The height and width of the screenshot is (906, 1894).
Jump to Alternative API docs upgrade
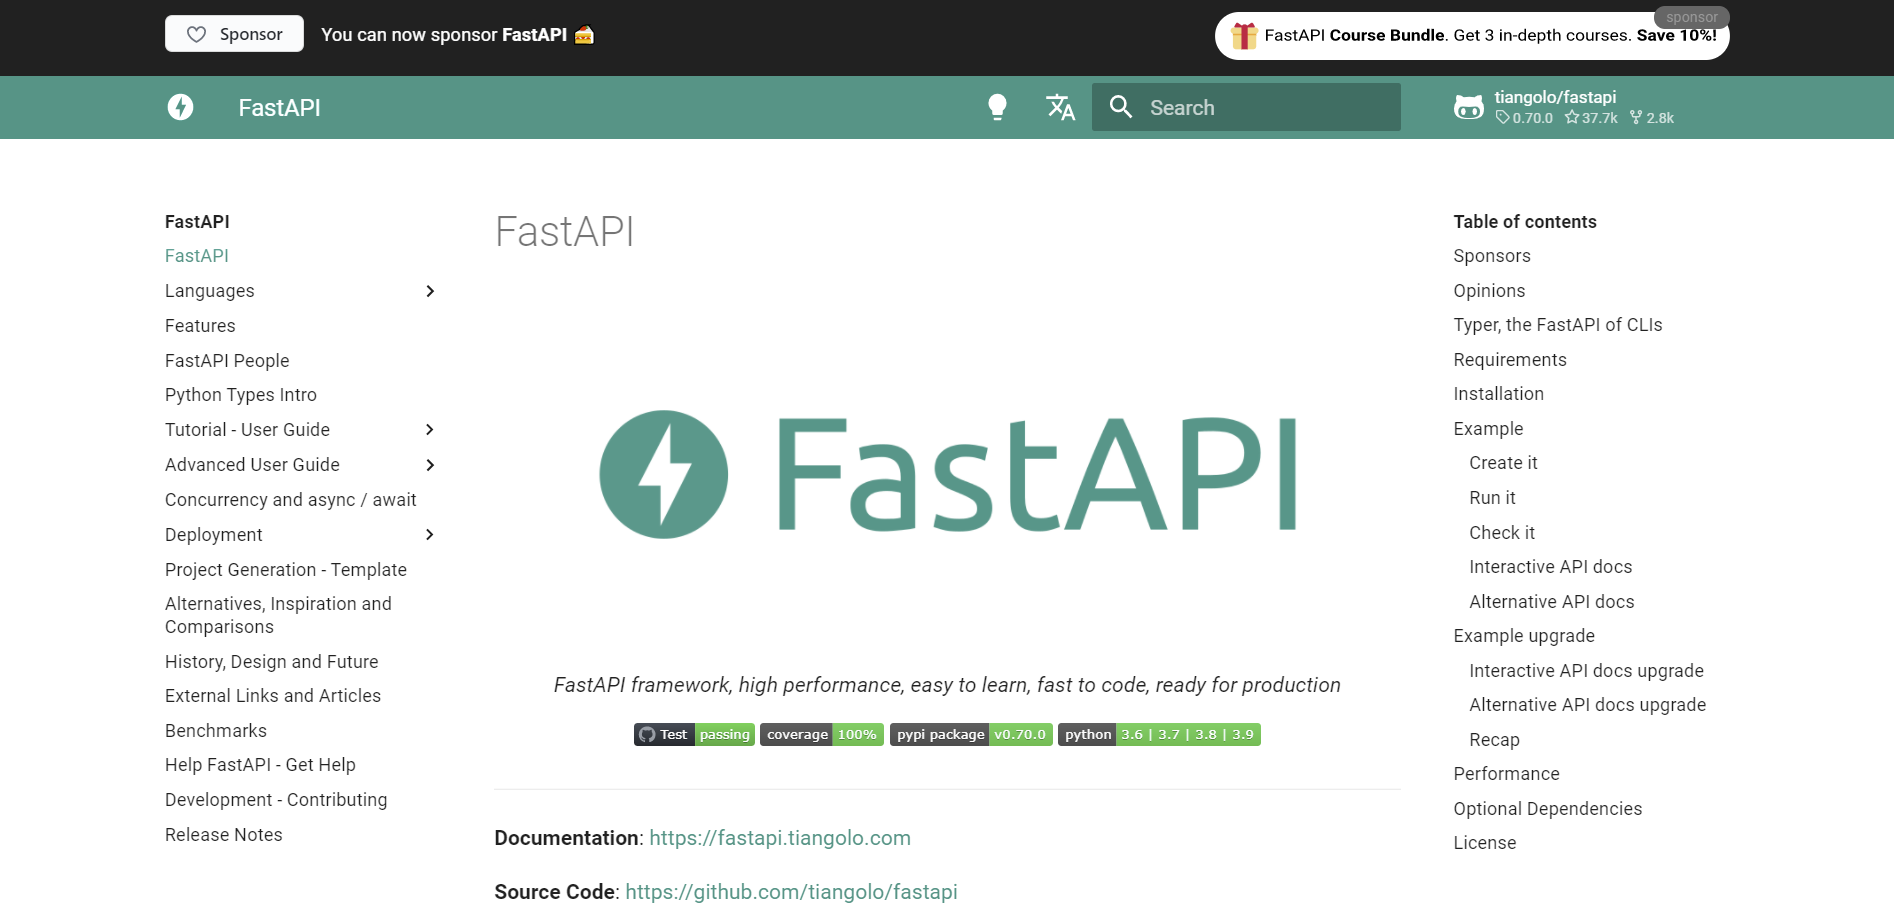(x=1587, y=705)
